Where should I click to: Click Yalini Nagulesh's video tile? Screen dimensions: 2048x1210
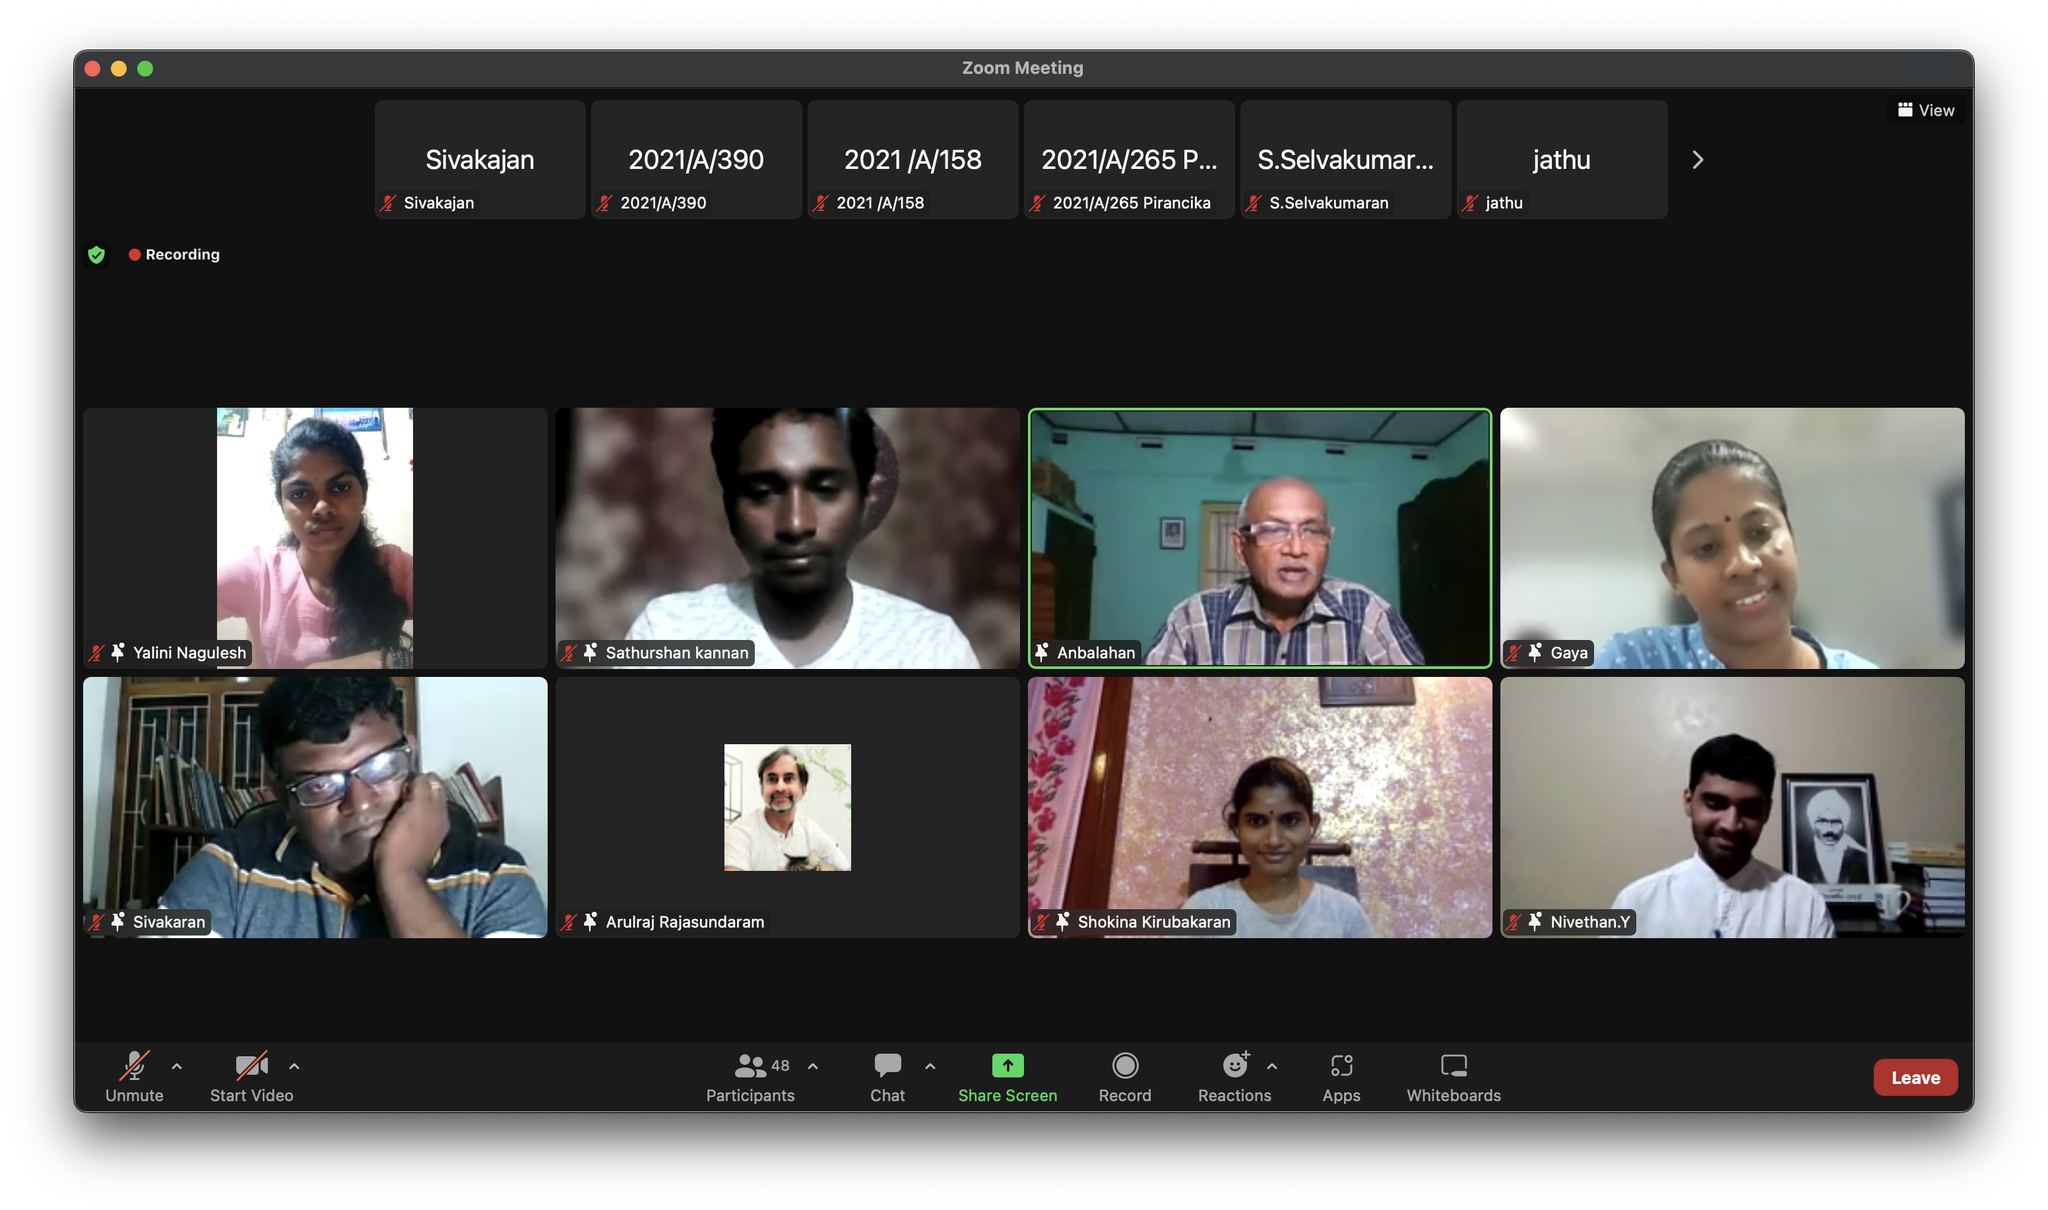click(x=315, y=538)
